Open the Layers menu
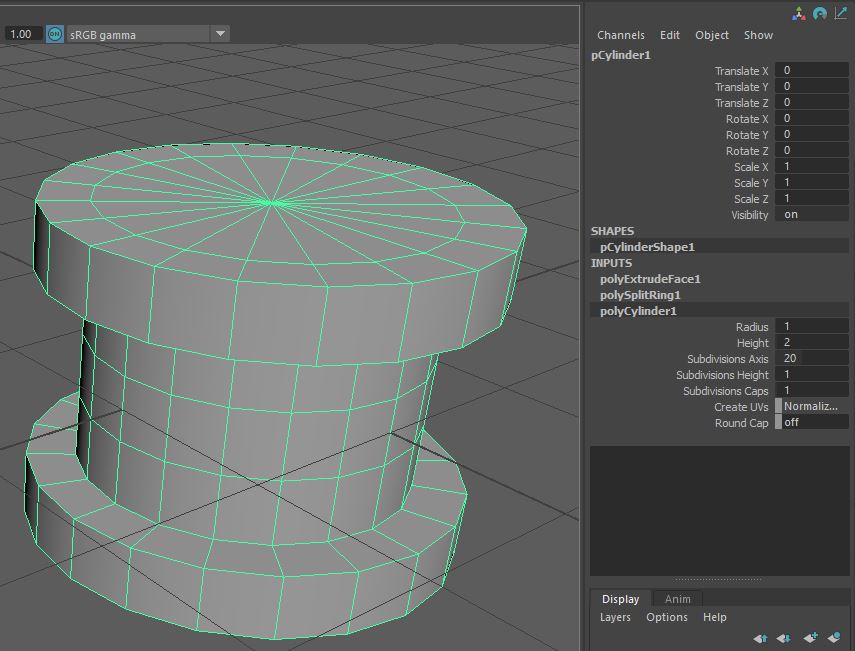 coord(615,617)
